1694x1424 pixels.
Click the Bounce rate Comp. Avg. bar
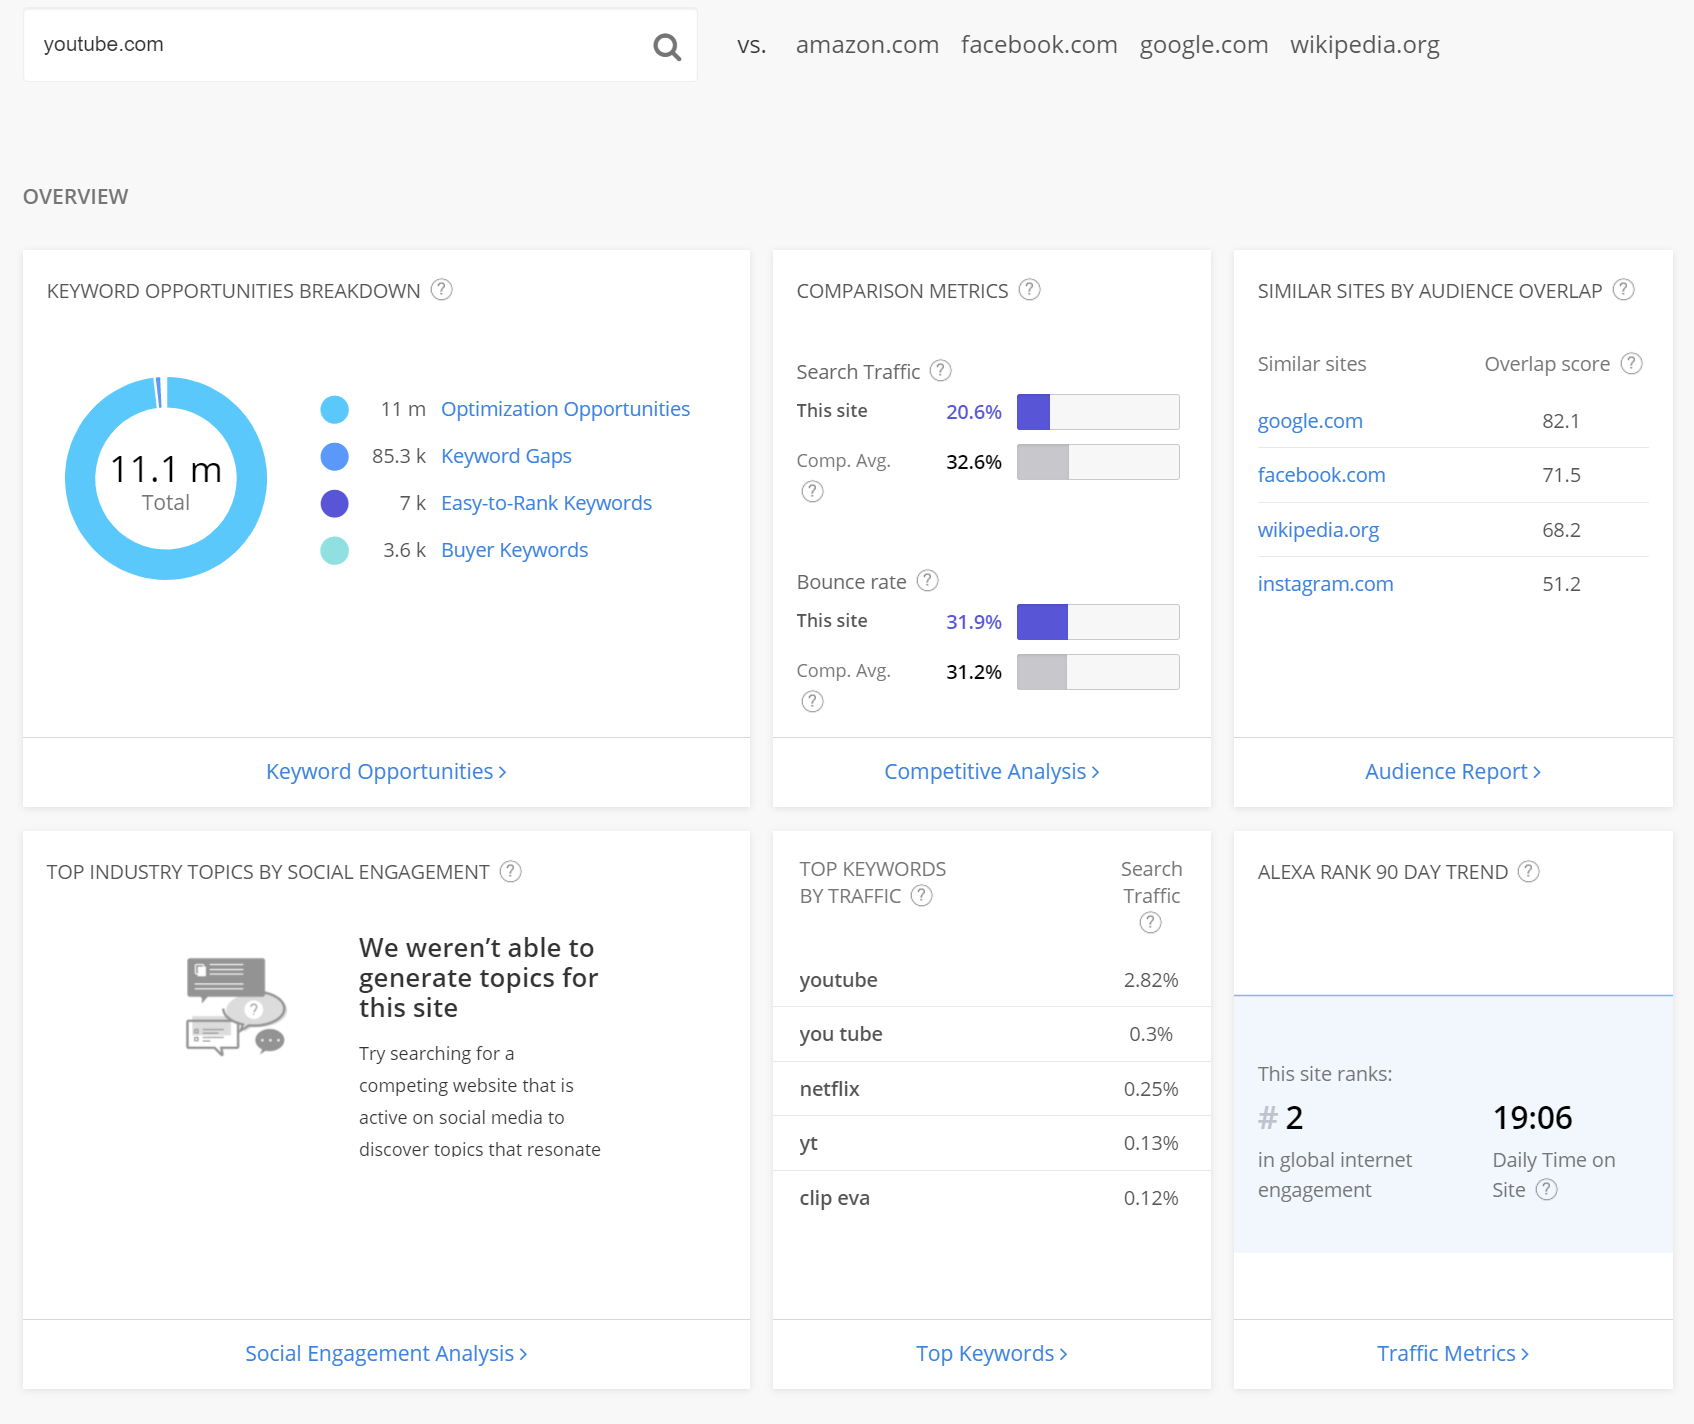coord(1098,672)
